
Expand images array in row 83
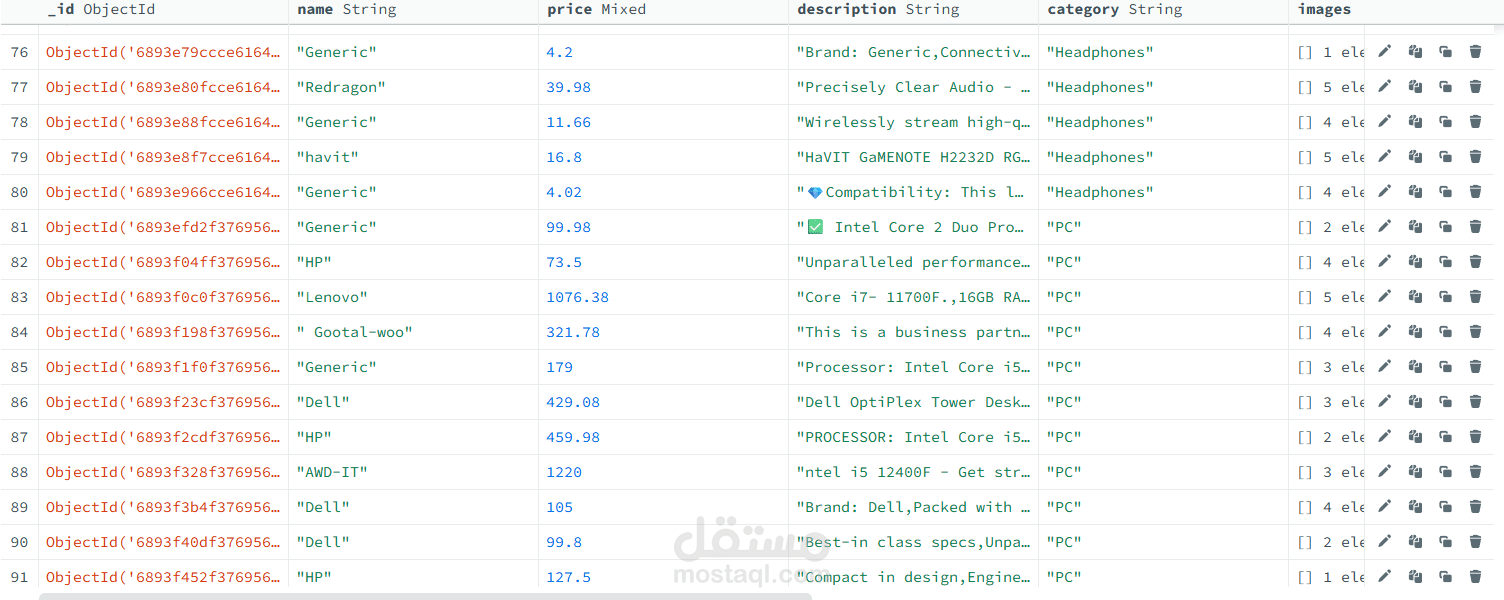click(x=1330, y=297)
